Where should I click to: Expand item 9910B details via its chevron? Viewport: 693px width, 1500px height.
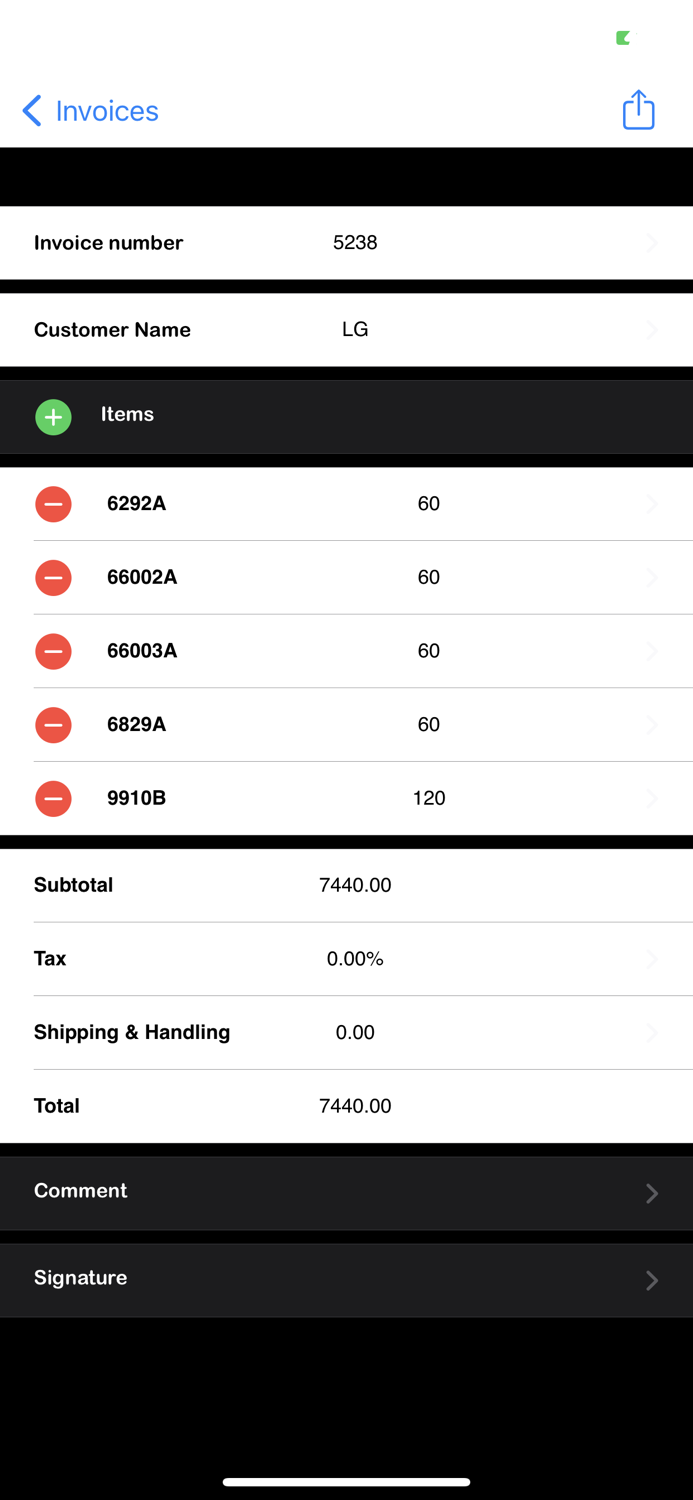point(652,798)
